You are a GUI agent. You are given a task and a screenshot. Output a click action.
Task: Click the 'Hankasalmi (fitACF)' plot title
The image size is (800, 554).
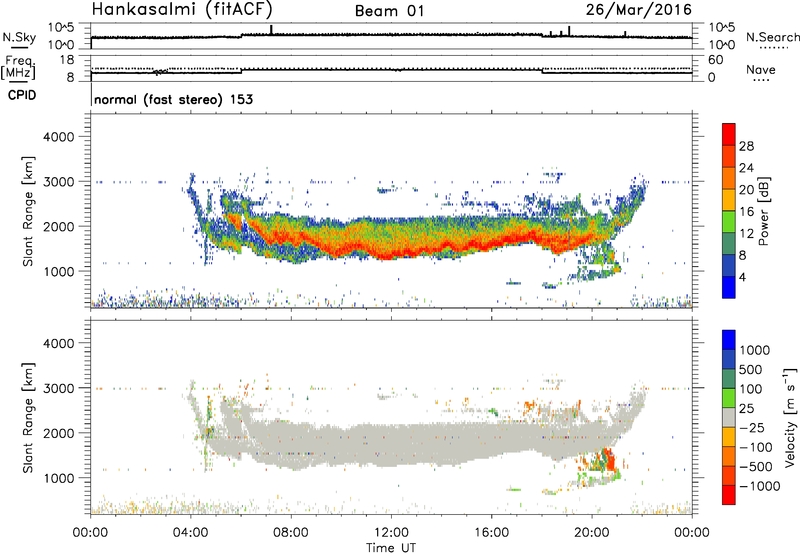tap(182, 9)
